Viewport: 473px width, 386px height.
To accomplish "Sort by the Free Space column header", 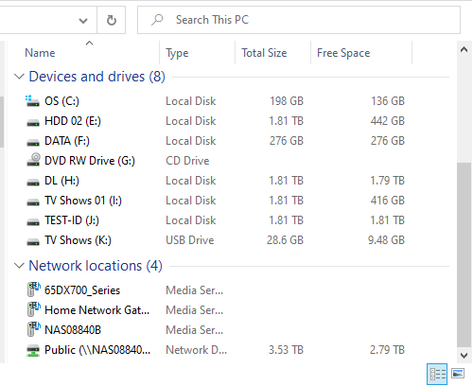I will pos(343,53).
